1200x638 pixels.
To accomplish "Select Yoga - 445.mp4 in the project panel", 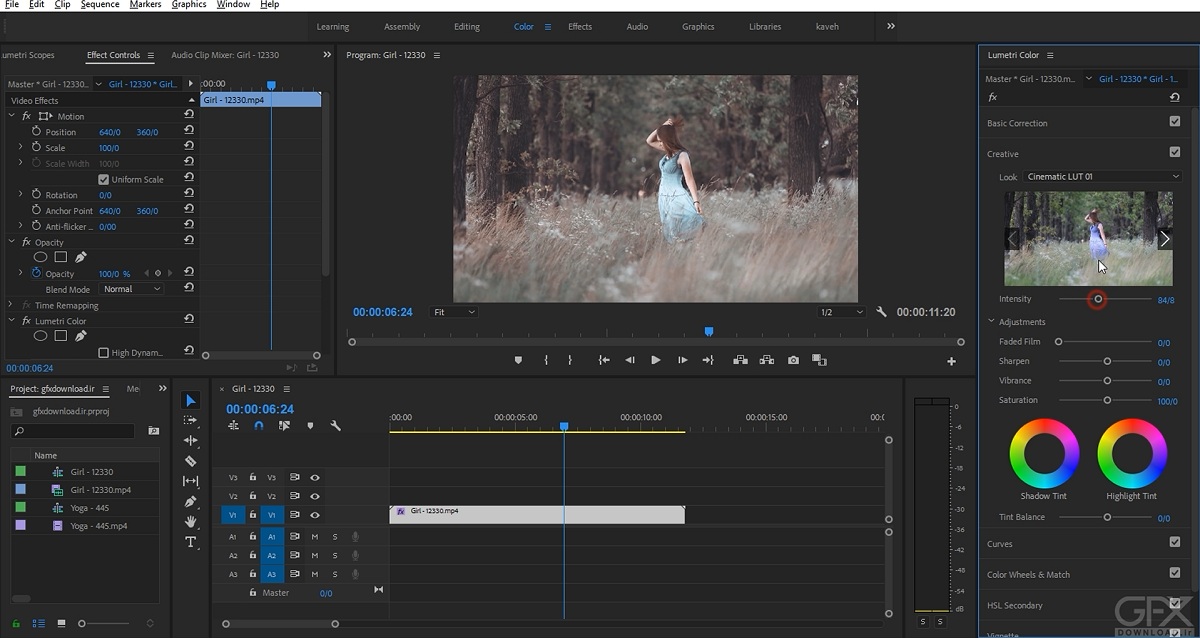I will tap(98, 526).
